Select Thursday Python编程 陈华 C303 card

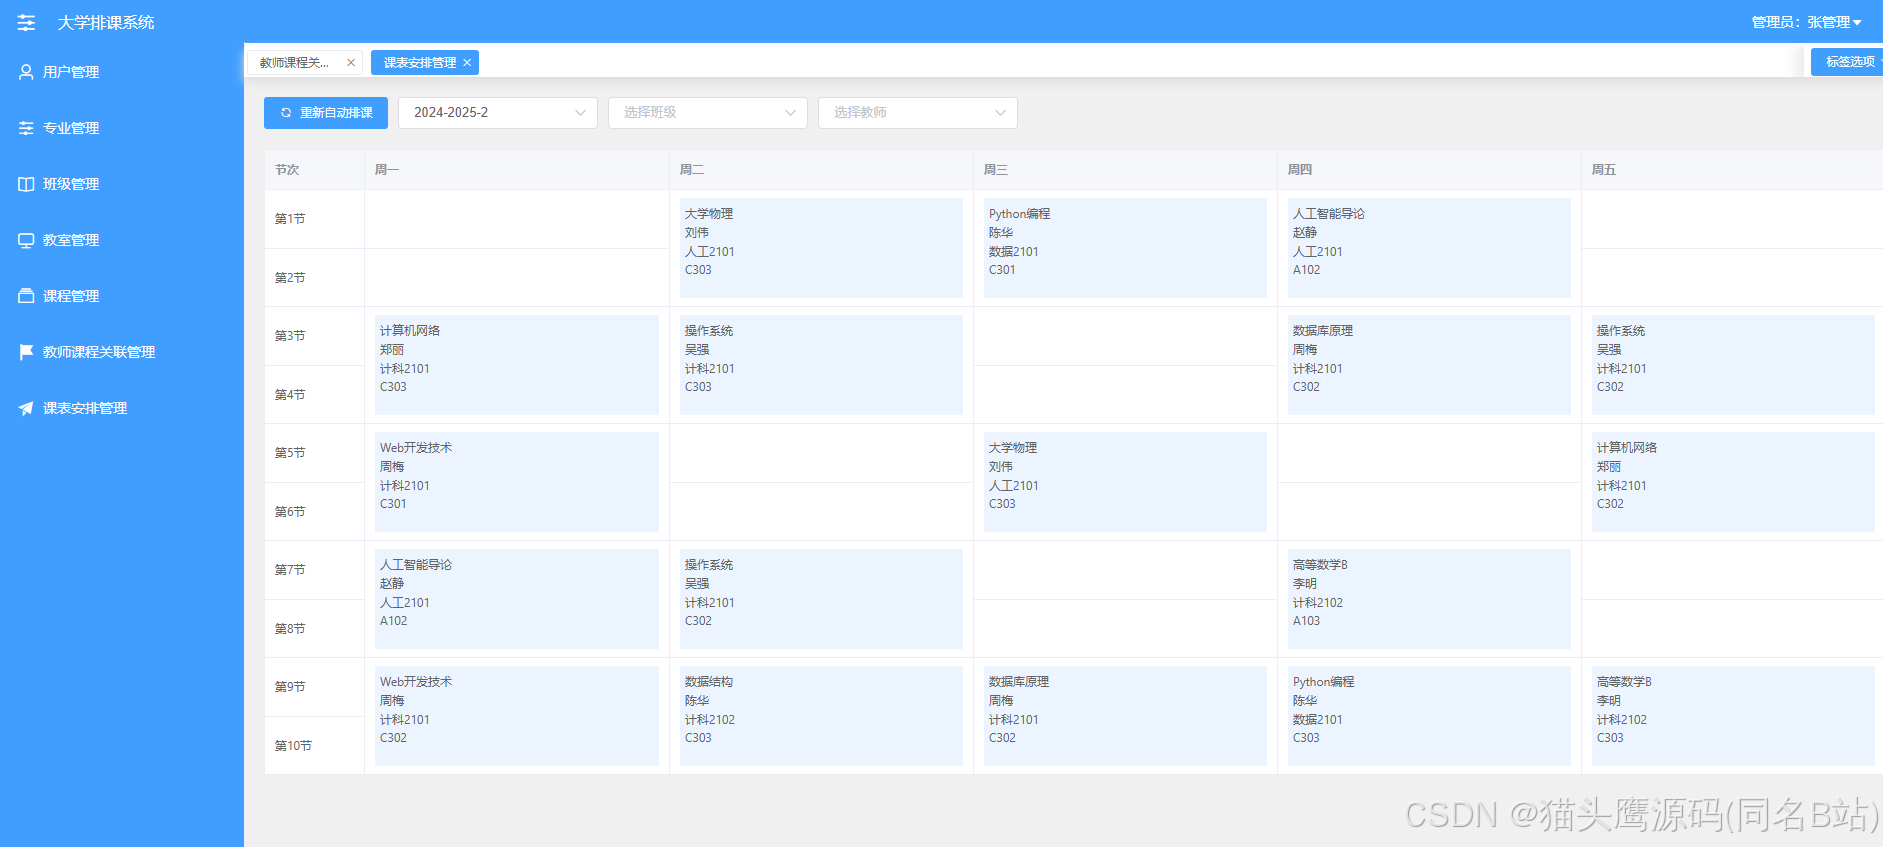pos(1429,716)
